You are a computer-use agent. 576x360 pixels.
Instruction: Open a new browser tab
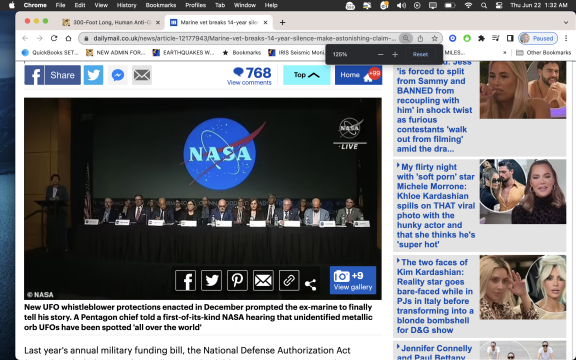coord(282,22)
